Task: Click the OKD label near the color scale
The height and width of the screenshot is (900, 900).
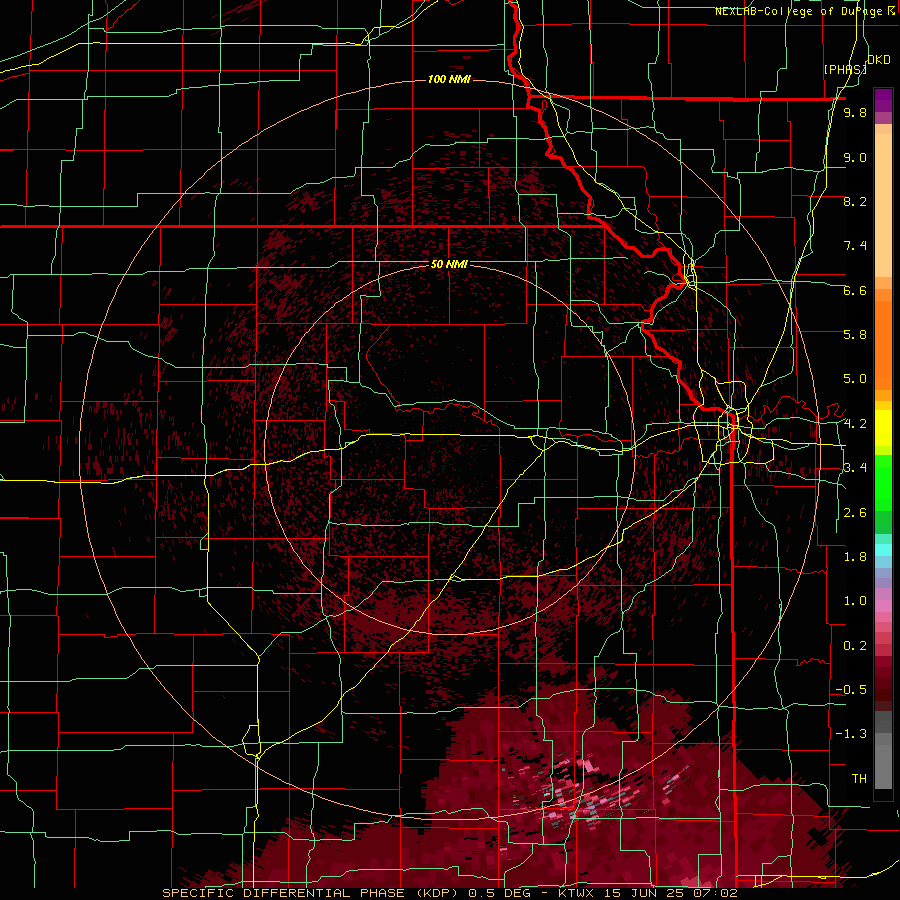Action: (x=879, y=60)
